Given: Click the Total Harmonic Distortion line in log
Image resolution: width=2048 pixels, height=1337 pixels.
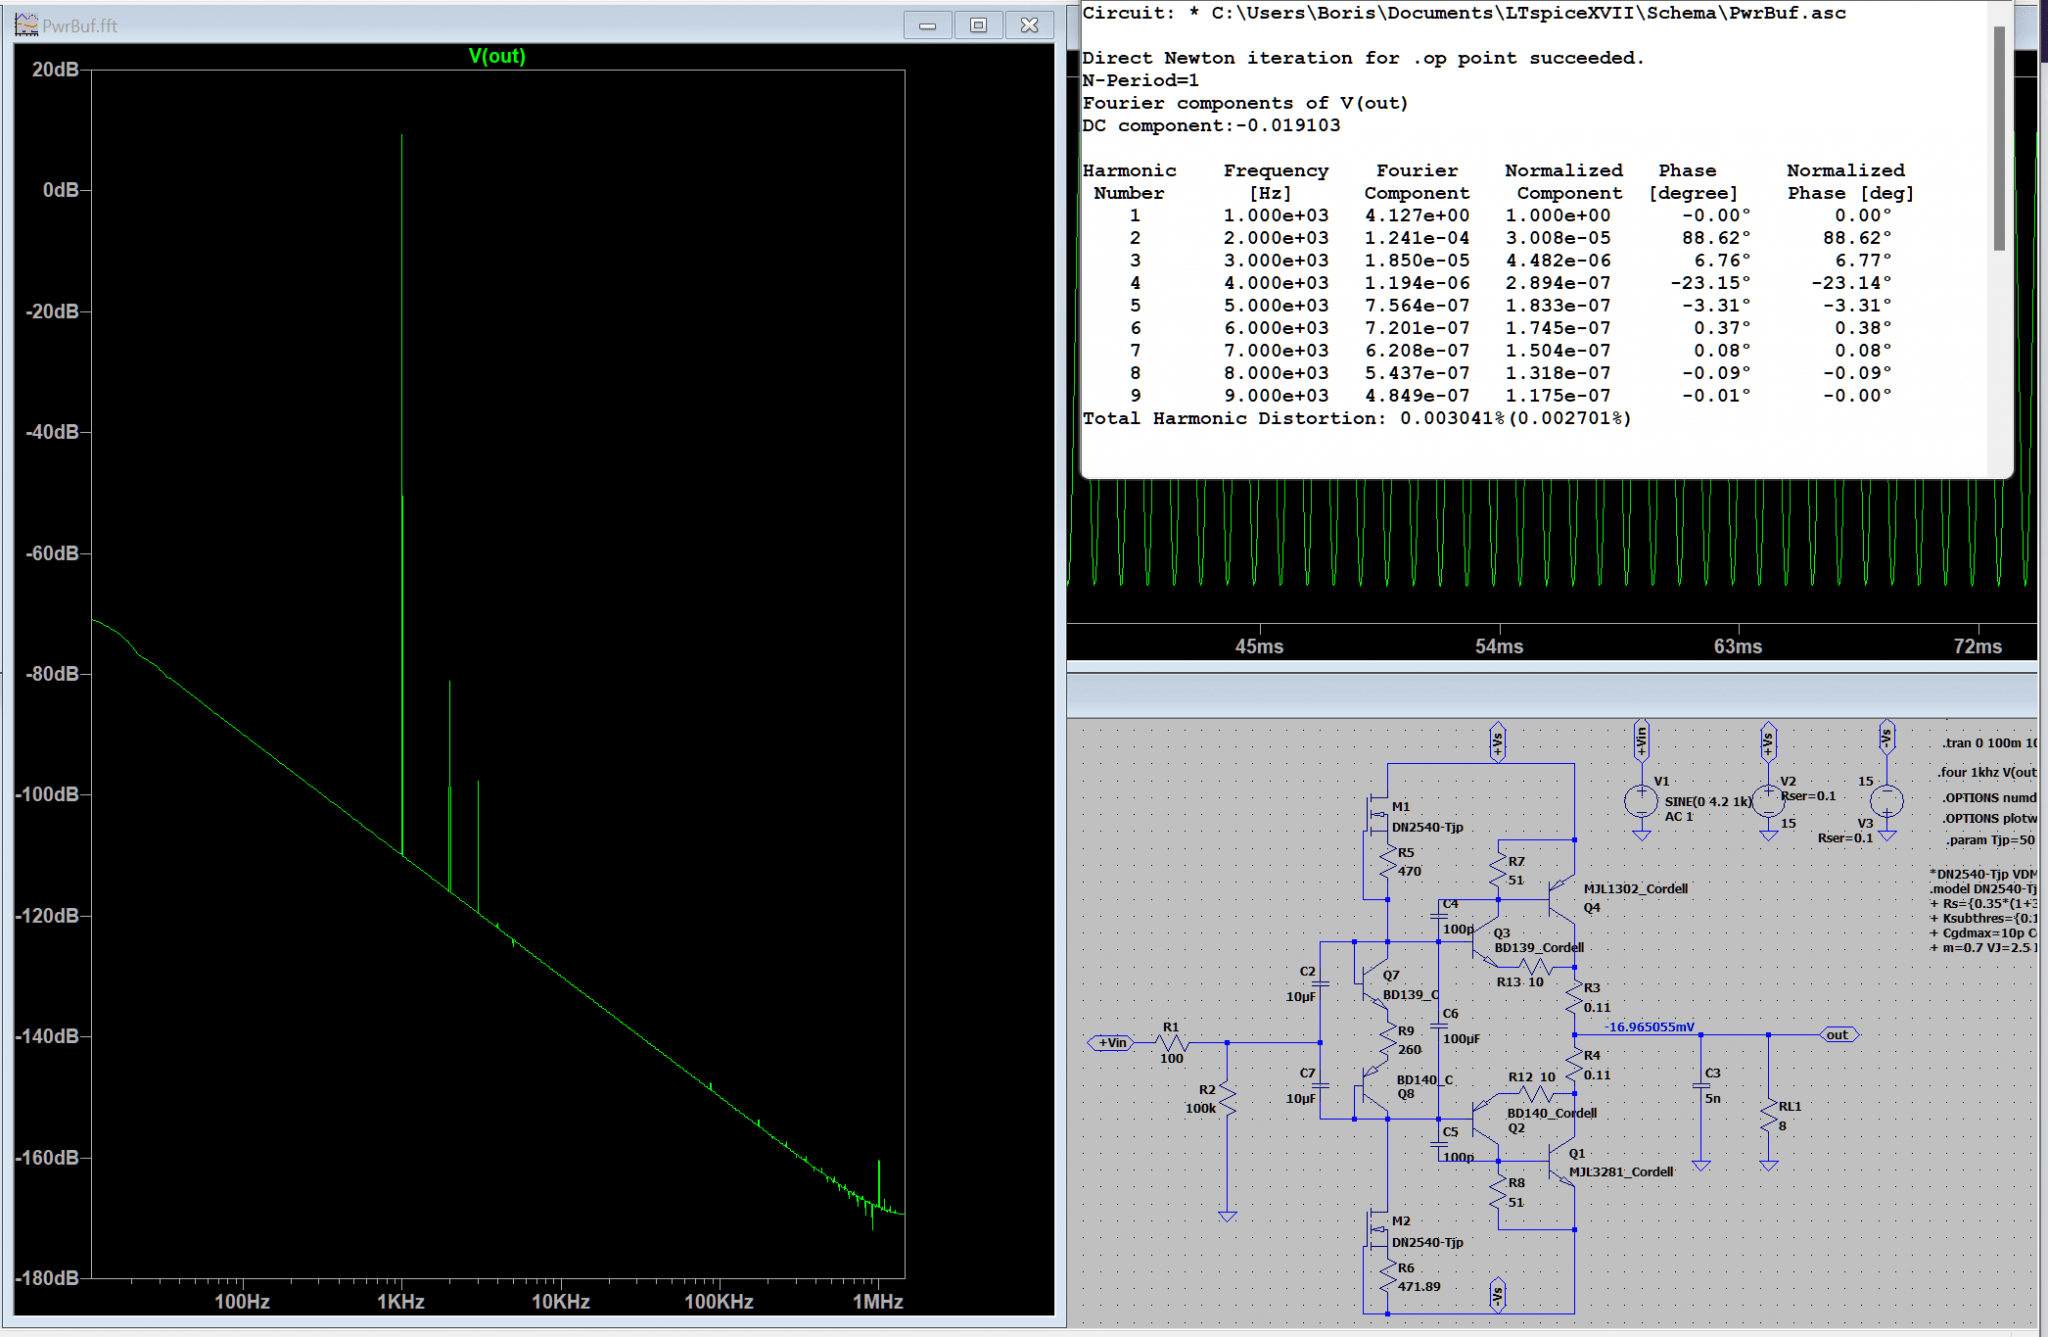Looking at the screenshot, I should 1357,418.
